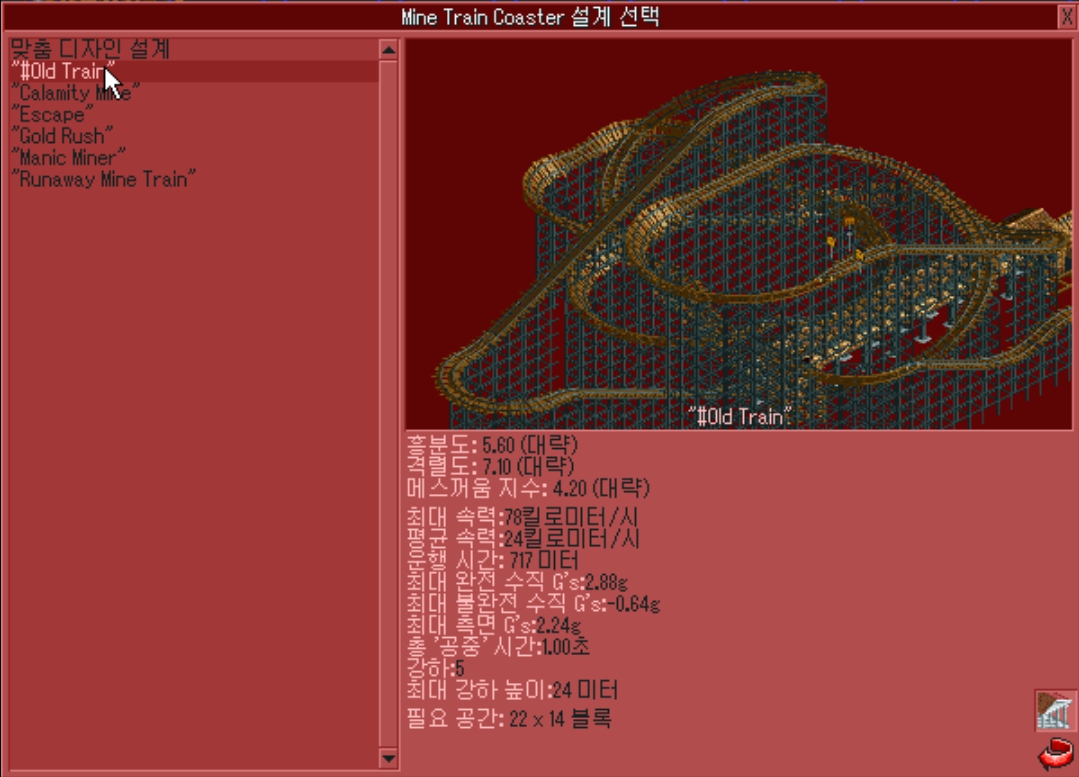Image resolution: width=1079 pixels, height=777 pixels.
Task: Click the coaster preview image
Action: 739,235
